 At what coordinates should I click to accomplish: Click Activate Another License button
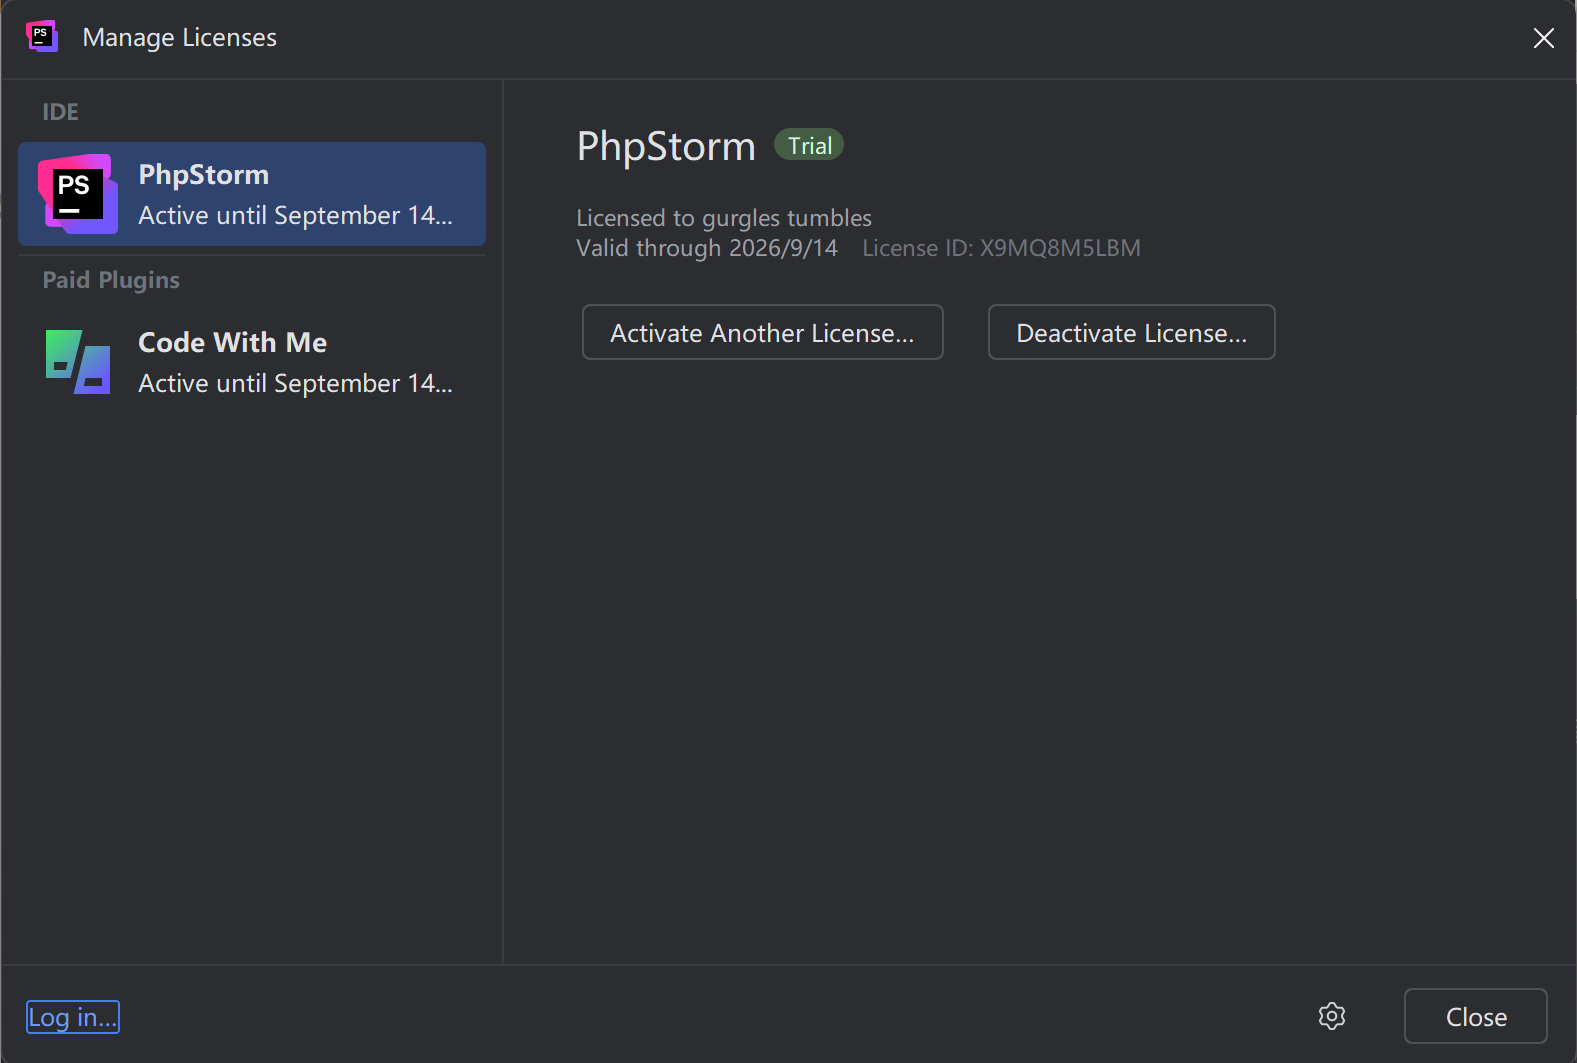click(763, 332)
